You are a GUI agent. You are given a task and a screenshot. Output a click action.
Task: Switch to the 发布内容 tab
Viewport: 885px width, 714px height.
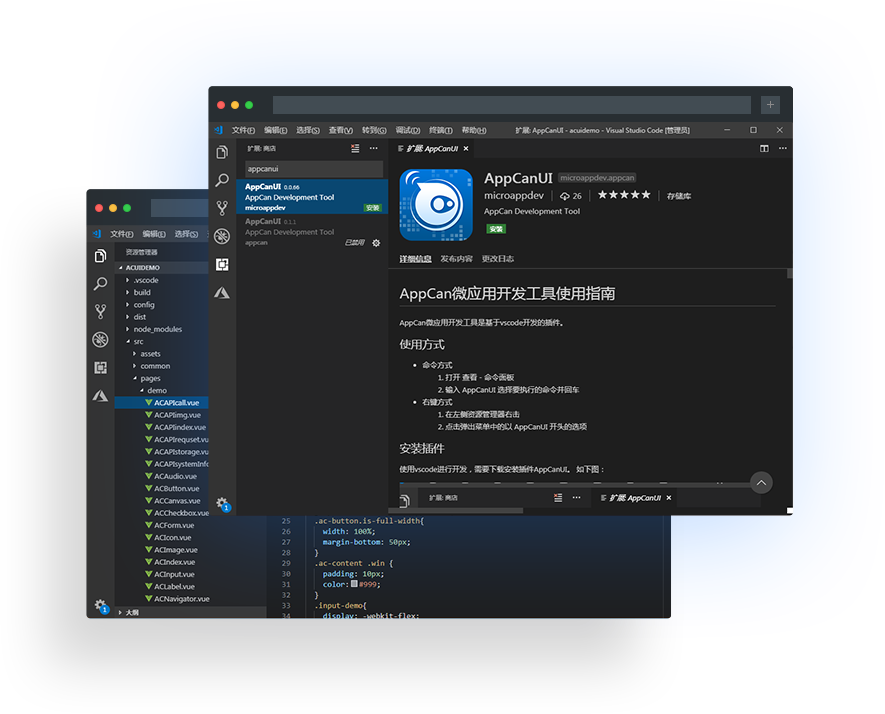point(457,259)
